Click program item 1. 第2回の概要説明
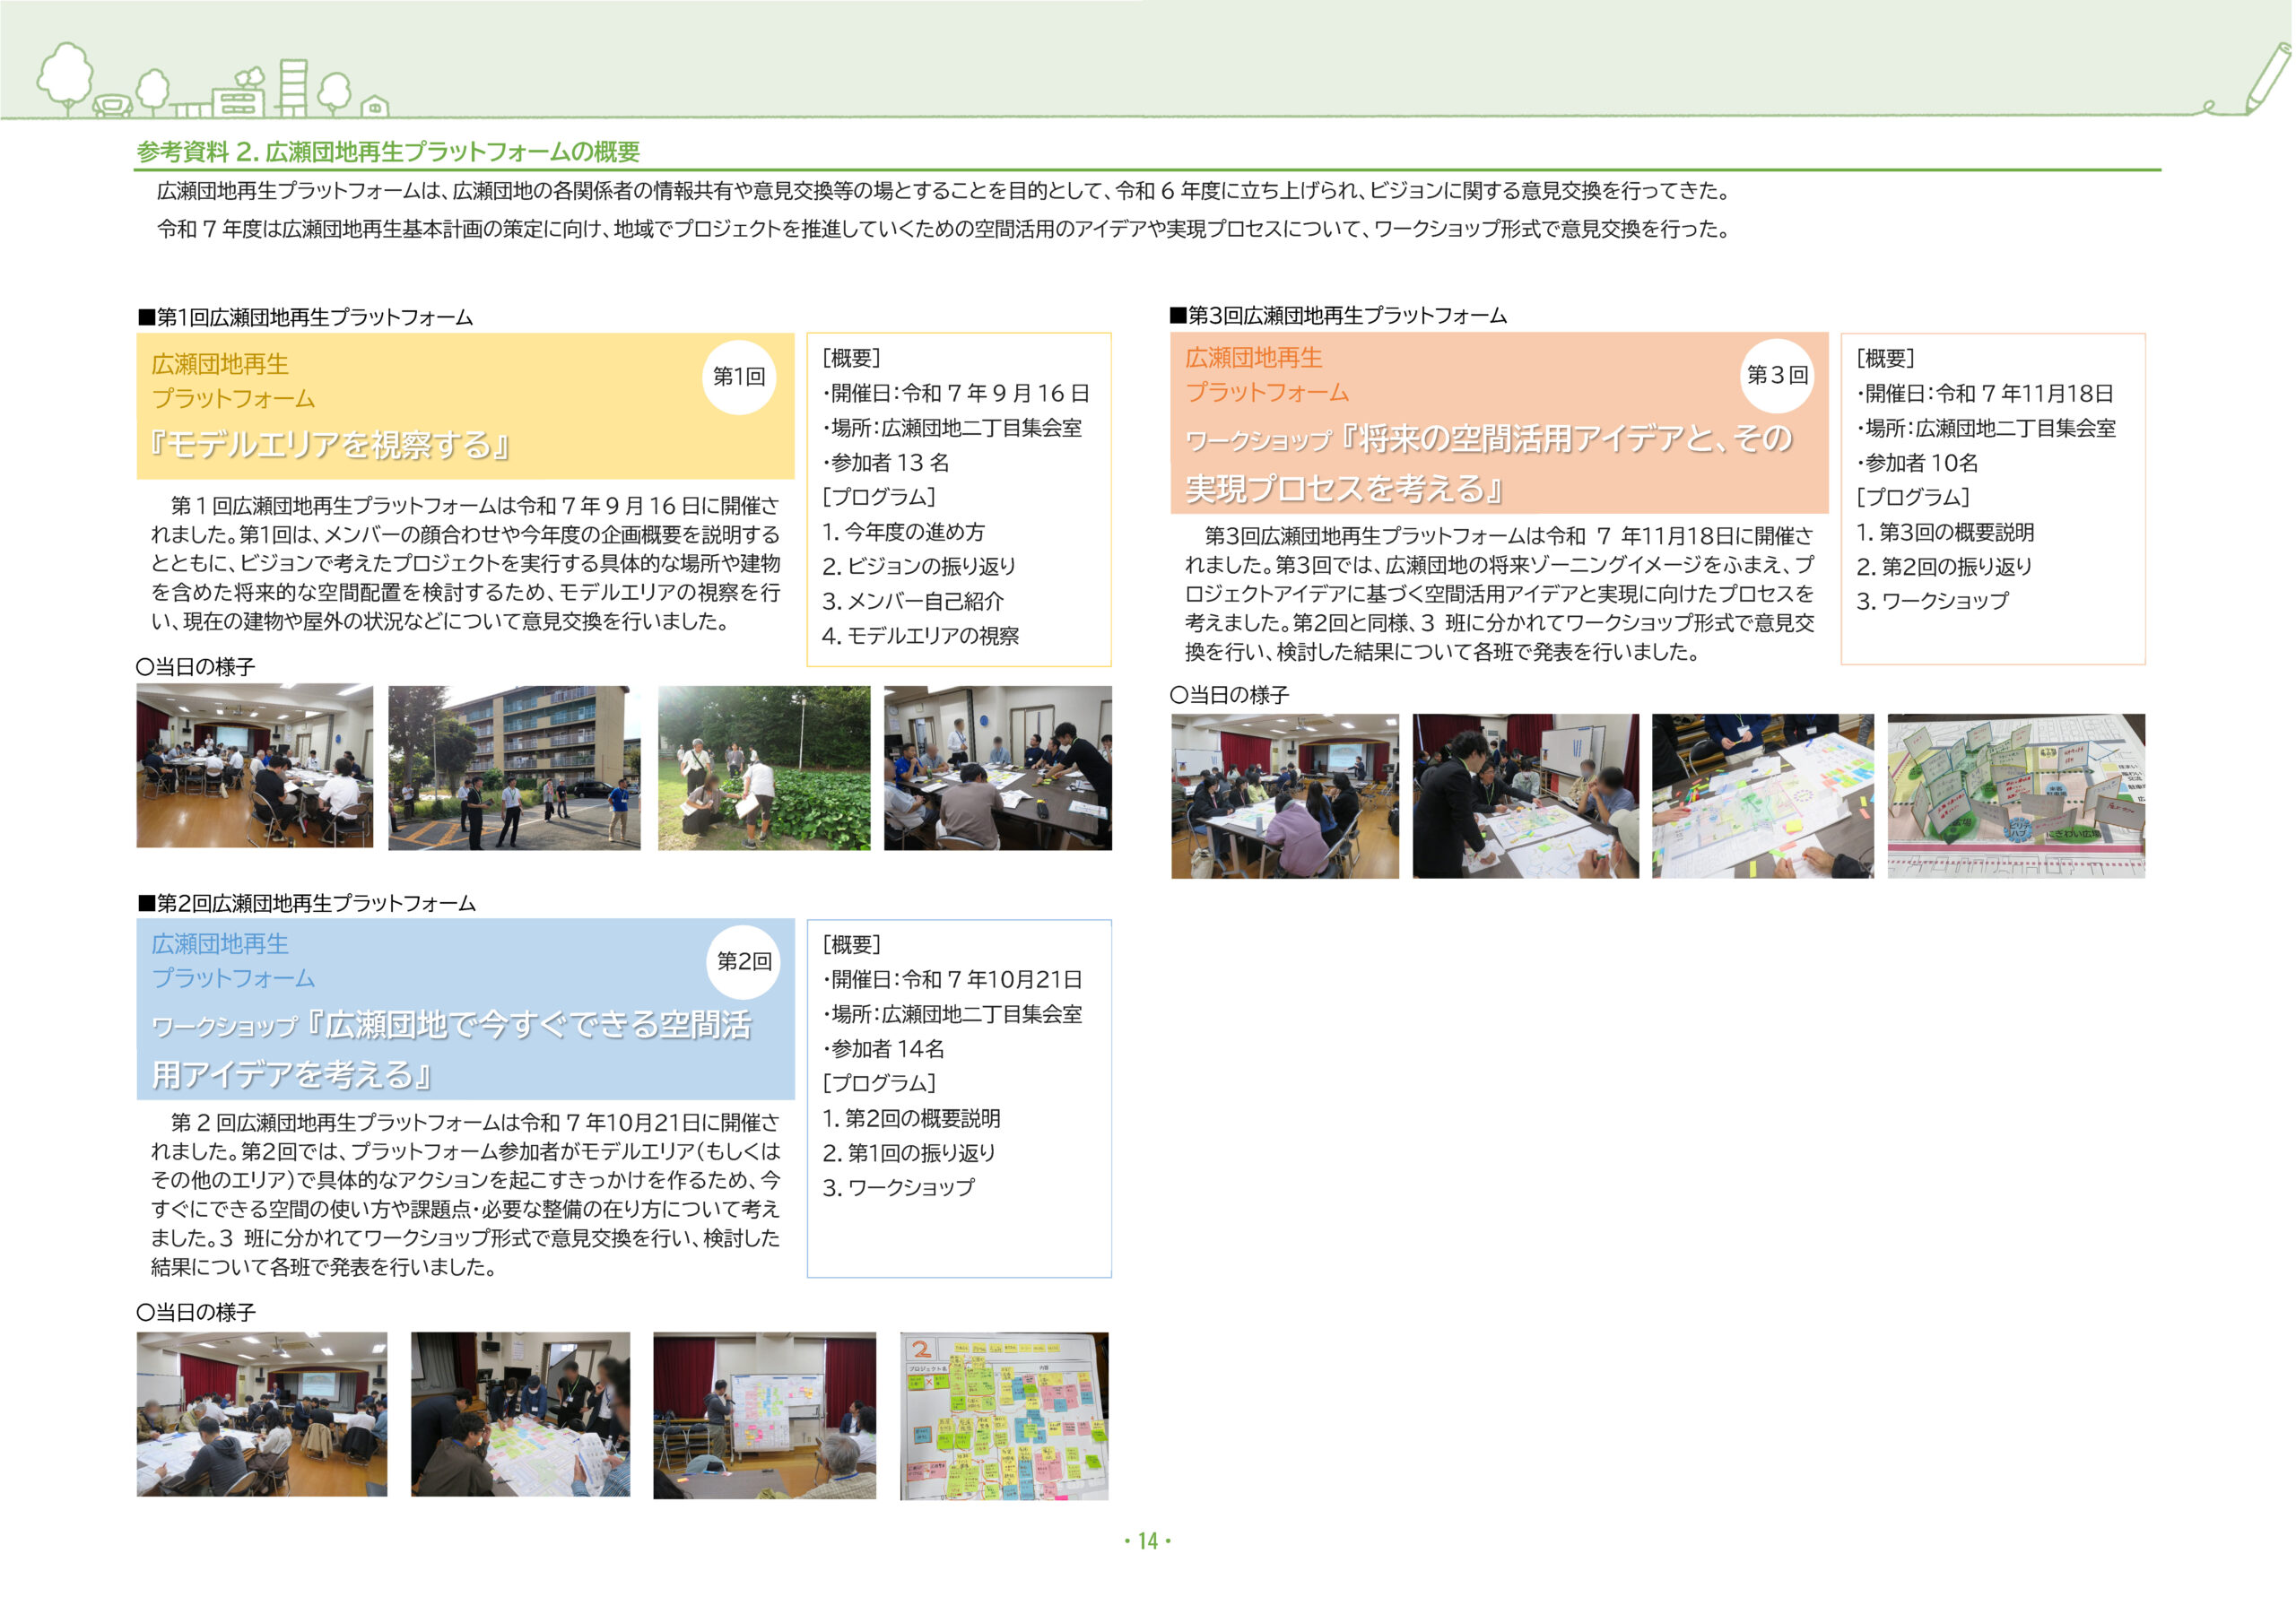The height and width of the screenshot is (1623, 2296). [x=912, y=1118]
